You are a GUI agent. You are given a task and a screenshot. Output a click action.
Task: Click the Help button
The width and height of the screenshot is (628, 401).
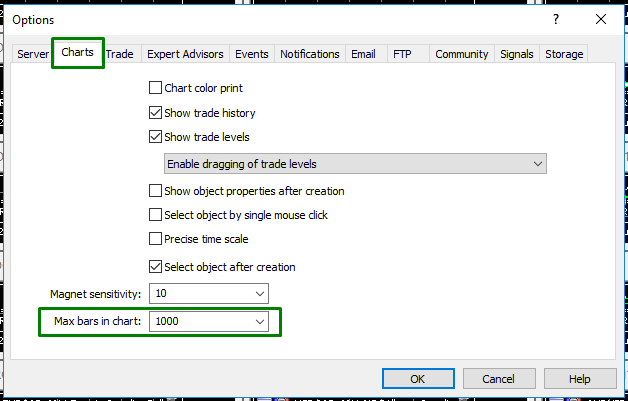pyautogui.click(x=580, y=379)
